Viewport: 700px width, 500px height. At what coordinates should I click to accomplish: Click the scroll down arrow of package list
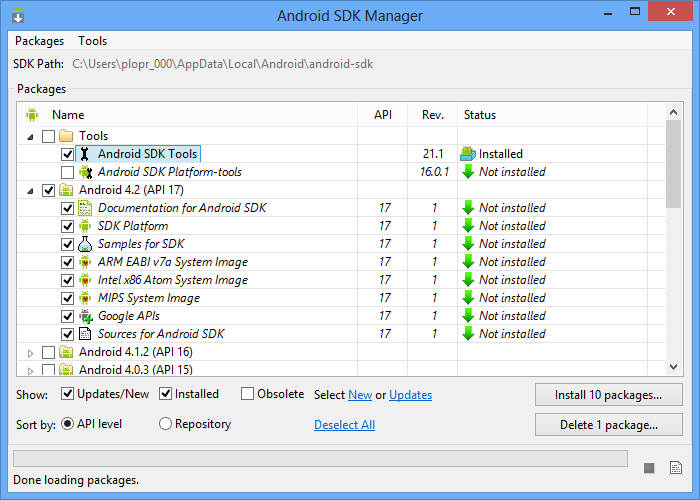pyautogui.click(x=673, y=367)
